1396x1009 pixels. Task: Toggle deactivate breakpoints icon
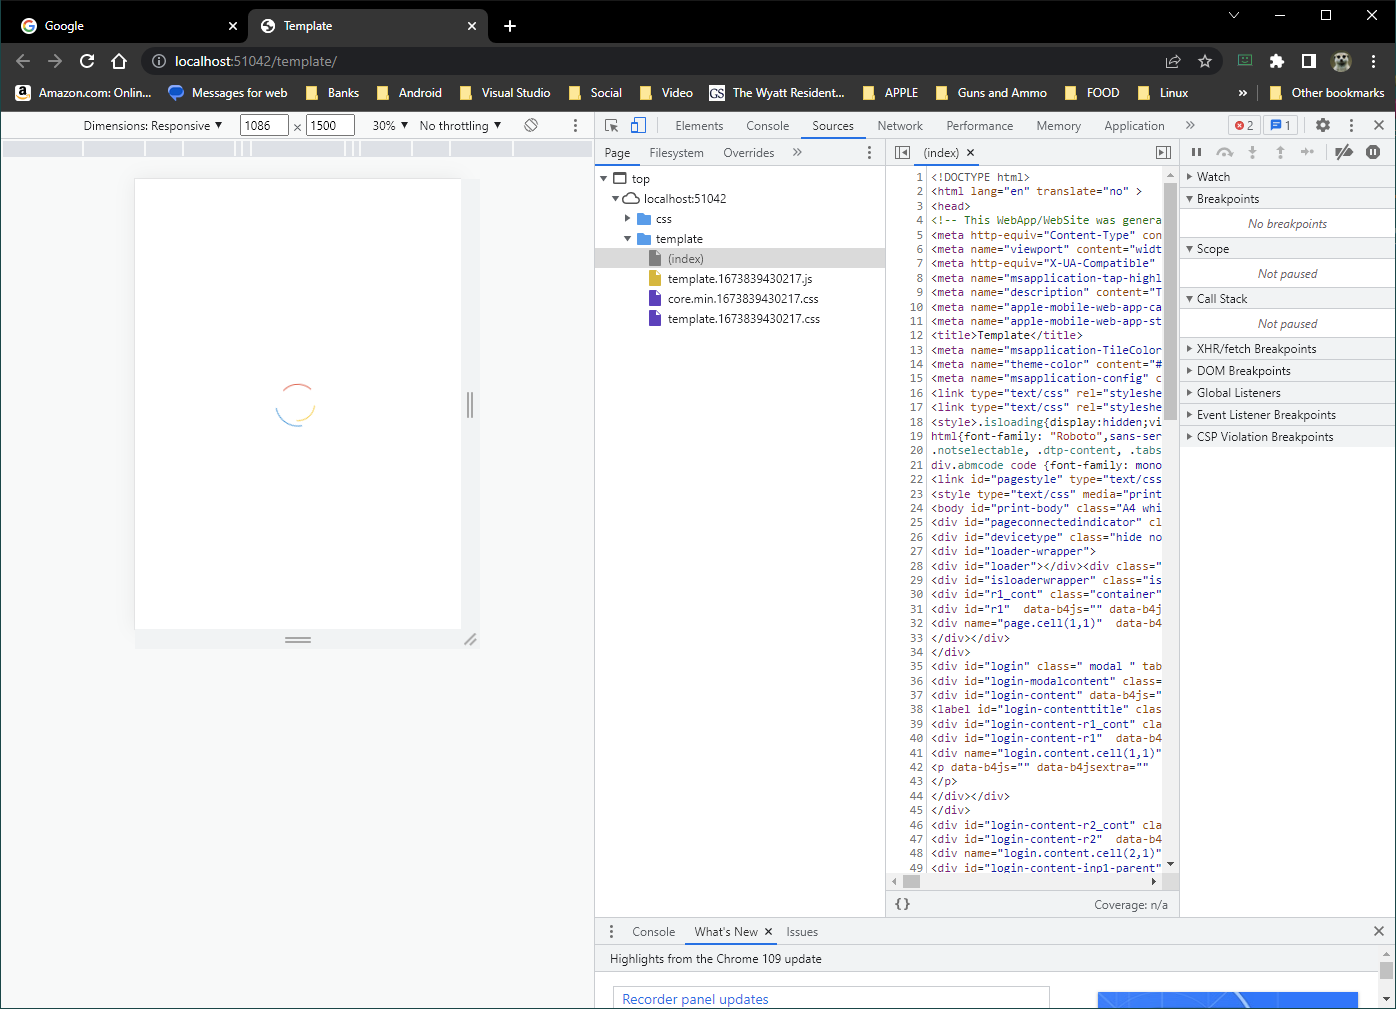click(x=1344, y=152)
